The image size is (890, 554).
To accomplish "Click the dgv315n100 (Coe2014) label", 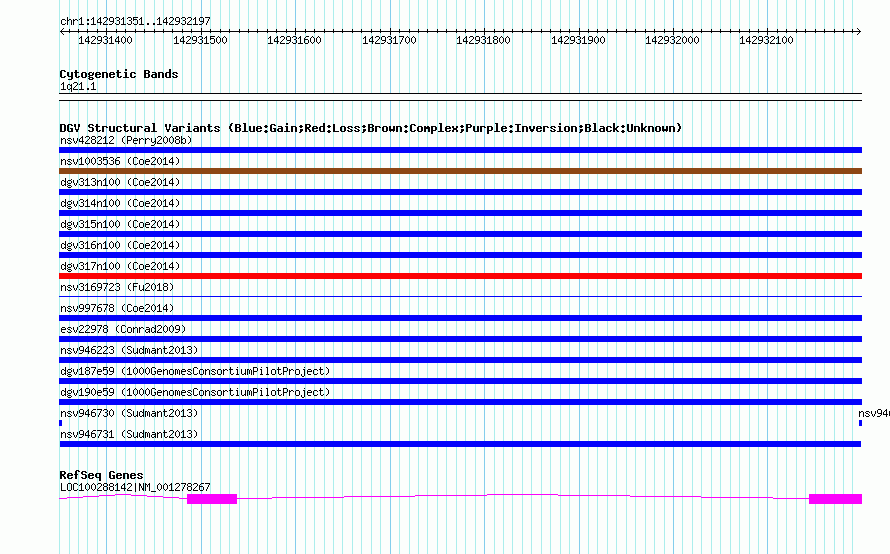I will [120, 224].
